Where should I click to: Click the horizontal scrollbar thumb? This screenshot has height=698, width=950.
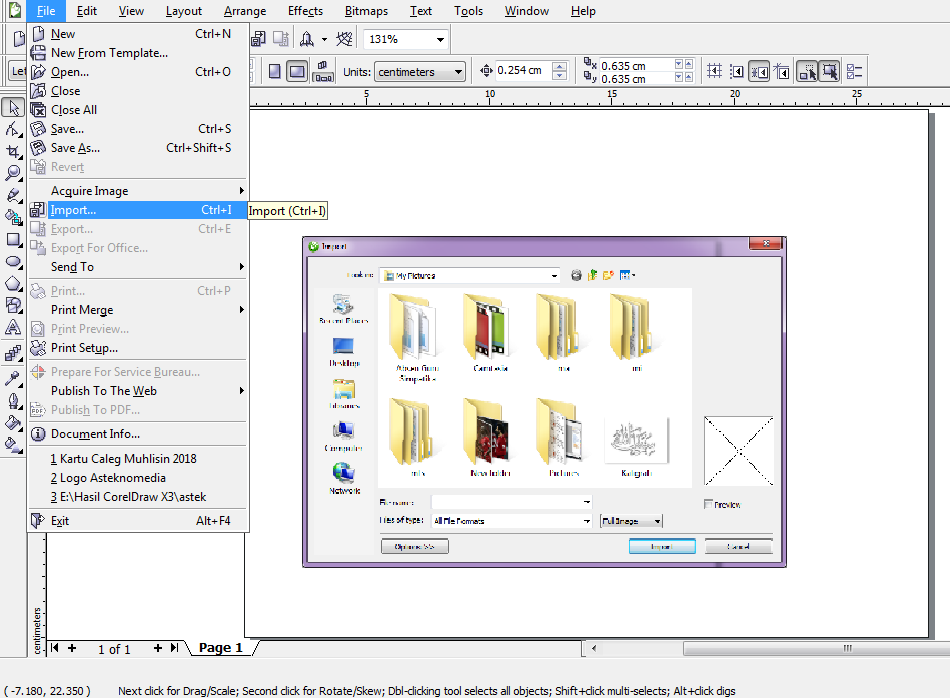click(818, 648)
